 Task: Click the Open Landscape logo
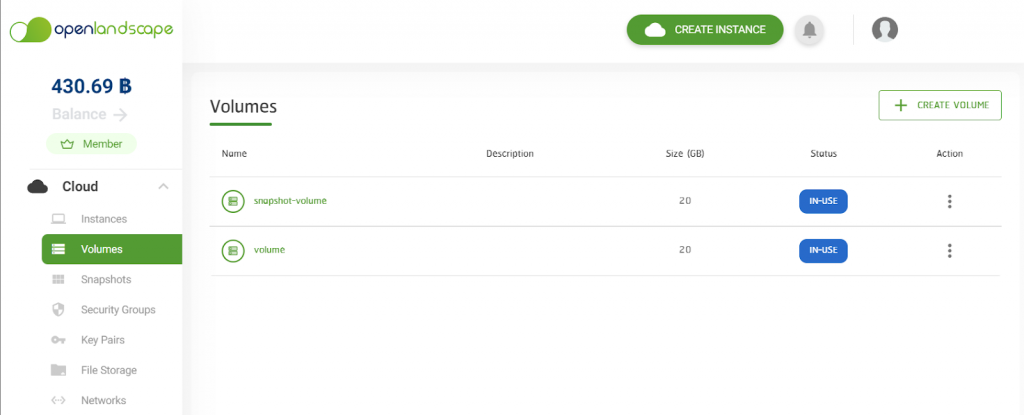91,30
